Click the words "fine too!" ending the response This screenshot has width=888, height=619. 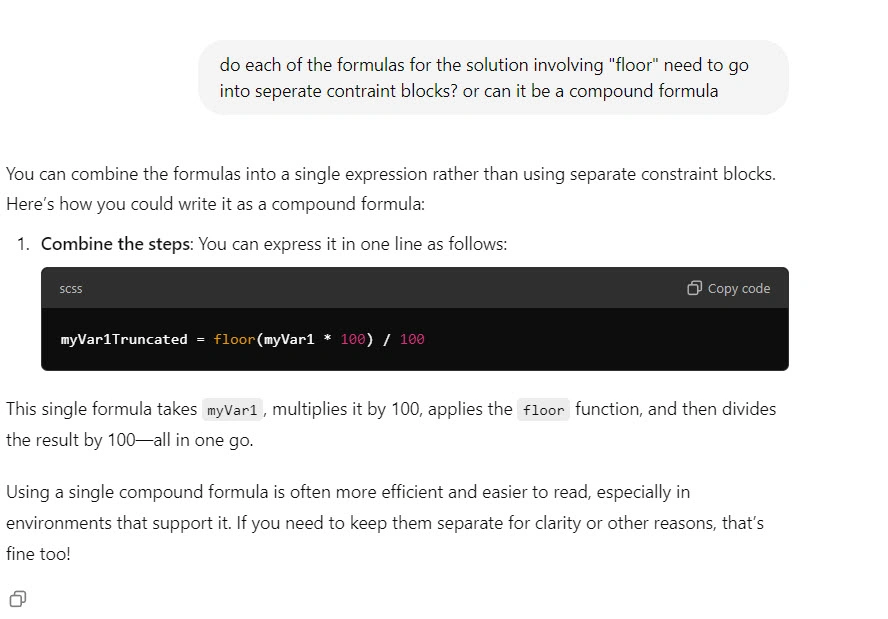pyautogui.click(x=38, y=552)
